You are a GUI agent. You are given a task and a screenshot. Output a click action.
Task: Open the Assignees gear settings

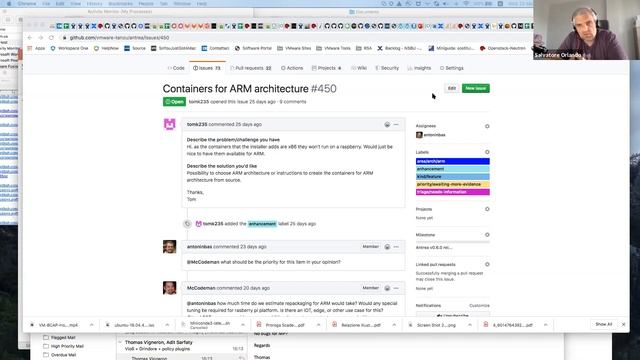pyautogui.click(x=487, y=126)
